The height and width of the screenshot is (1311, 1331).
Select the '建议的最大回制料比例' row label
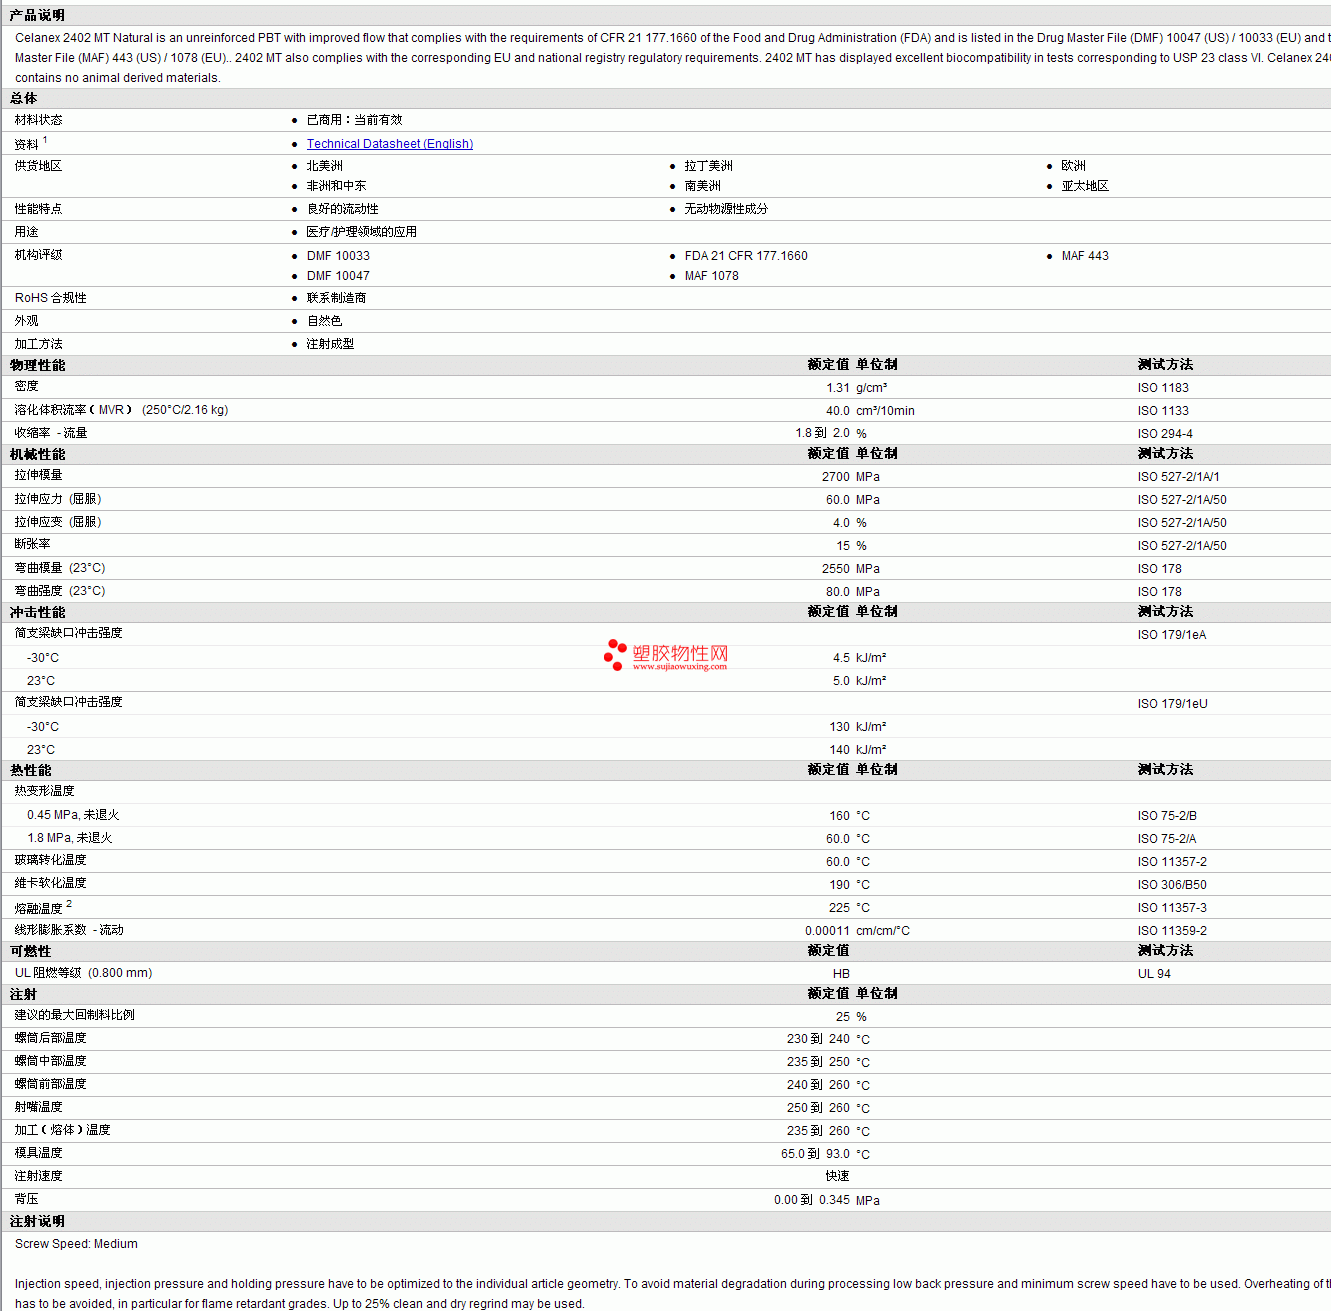74,1015
